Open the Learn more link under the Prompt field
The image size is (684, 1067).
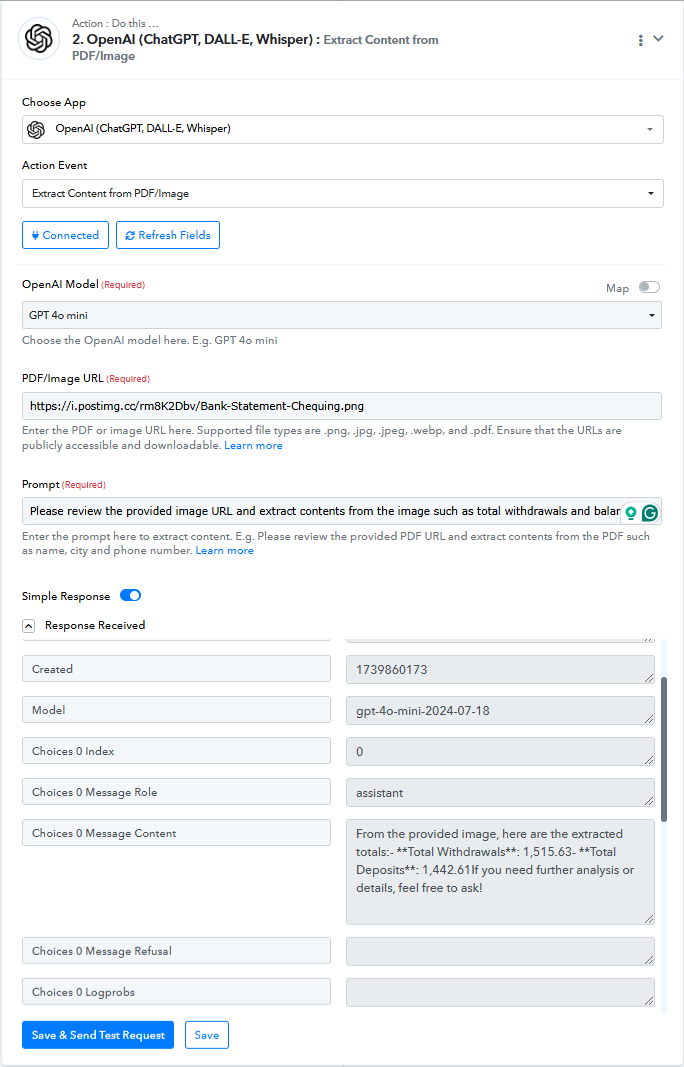(225, 551)
